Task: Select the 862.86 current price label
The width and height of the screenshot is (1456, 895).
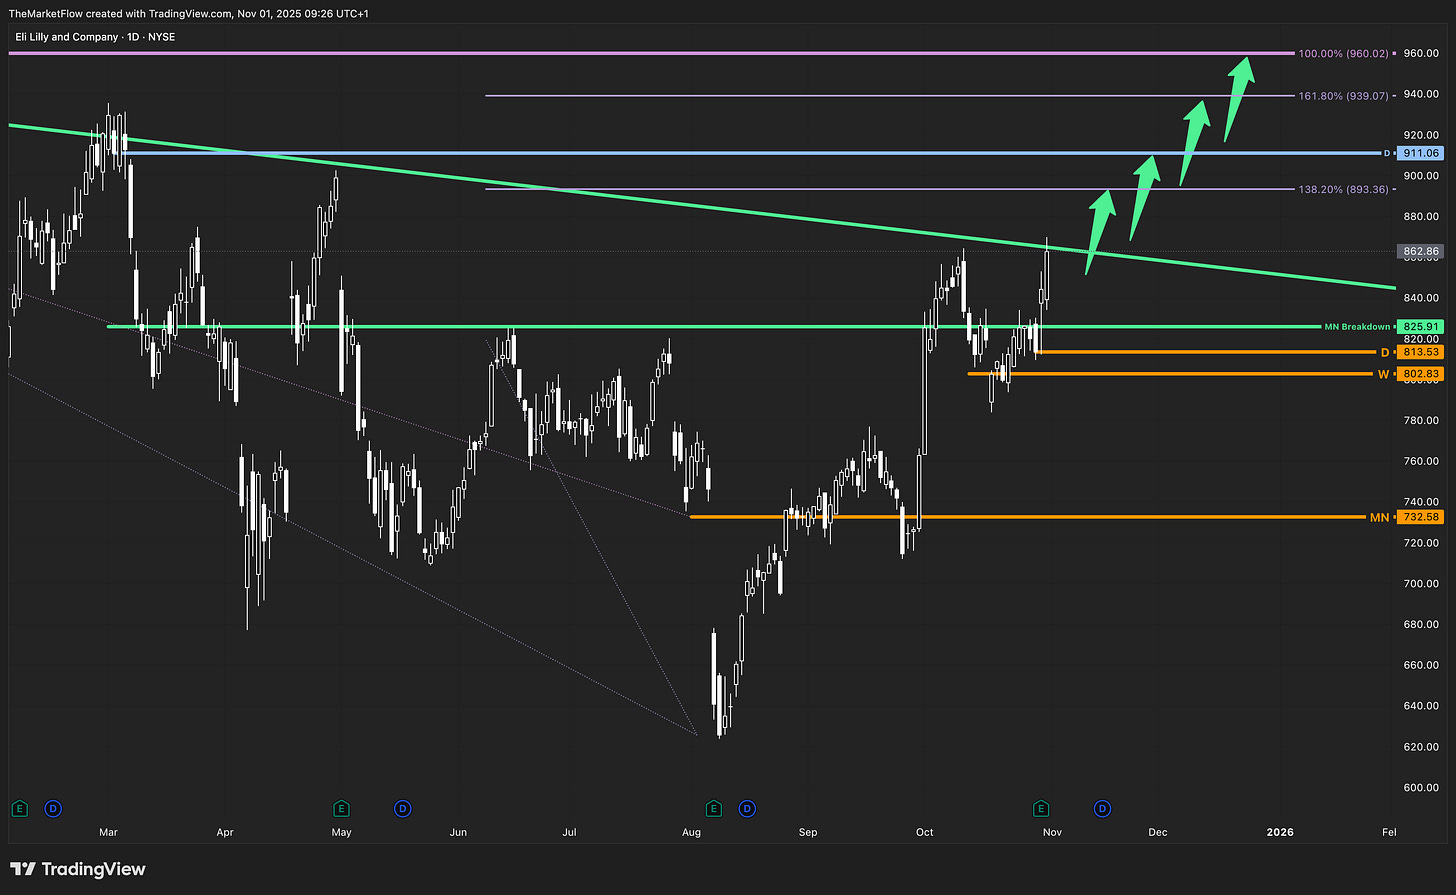Action: (1421, 251)
